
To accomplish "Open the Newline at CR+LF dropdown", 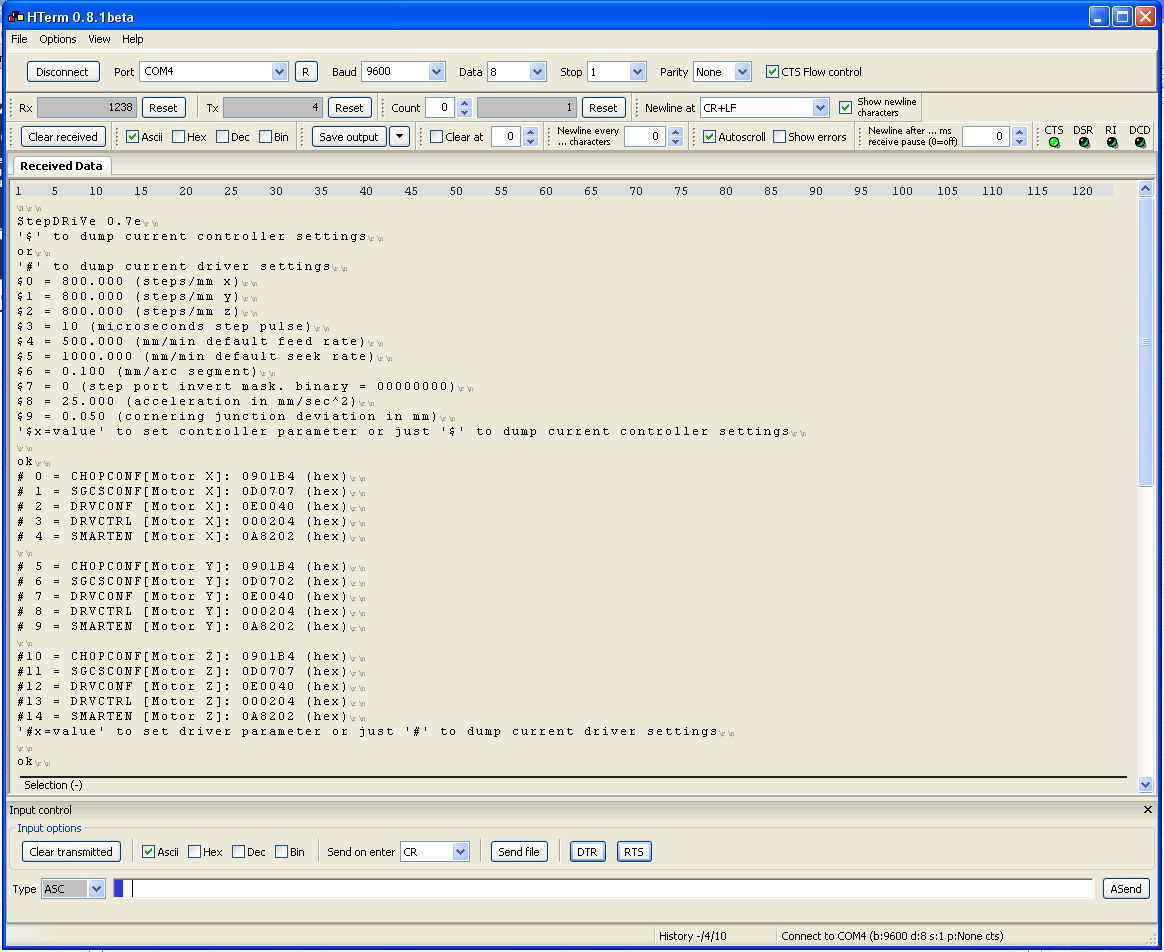I will [x=820, y=108].
